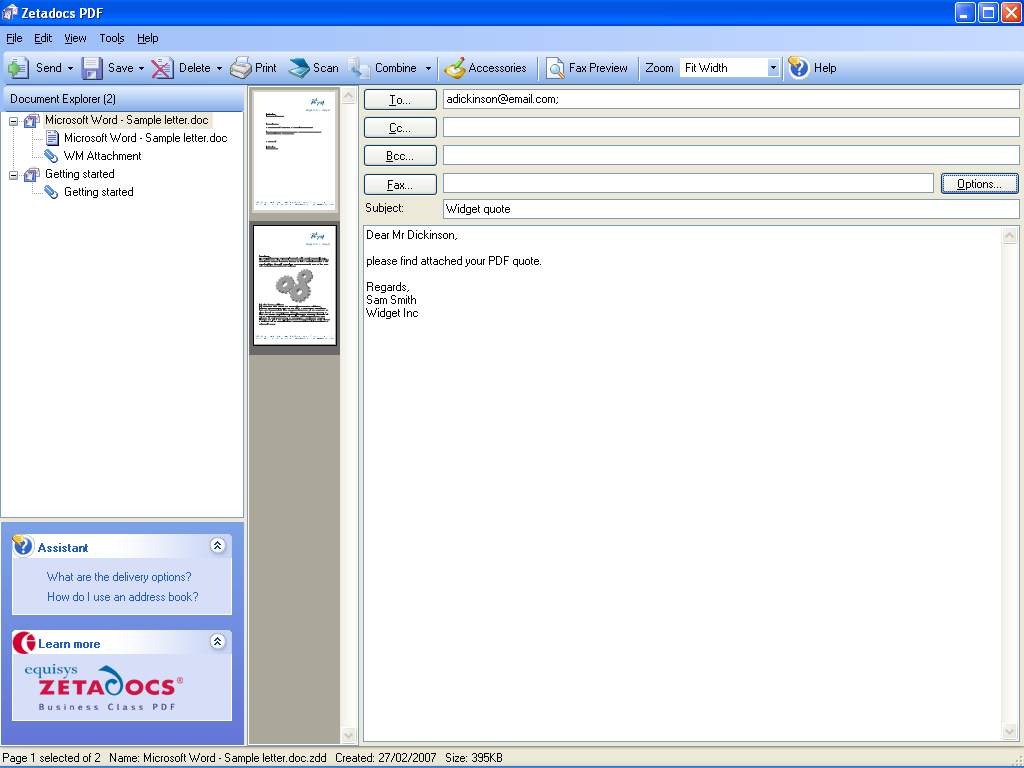Open the Help menu
This screenshot has height=768, width=1024.
[148, 39]
